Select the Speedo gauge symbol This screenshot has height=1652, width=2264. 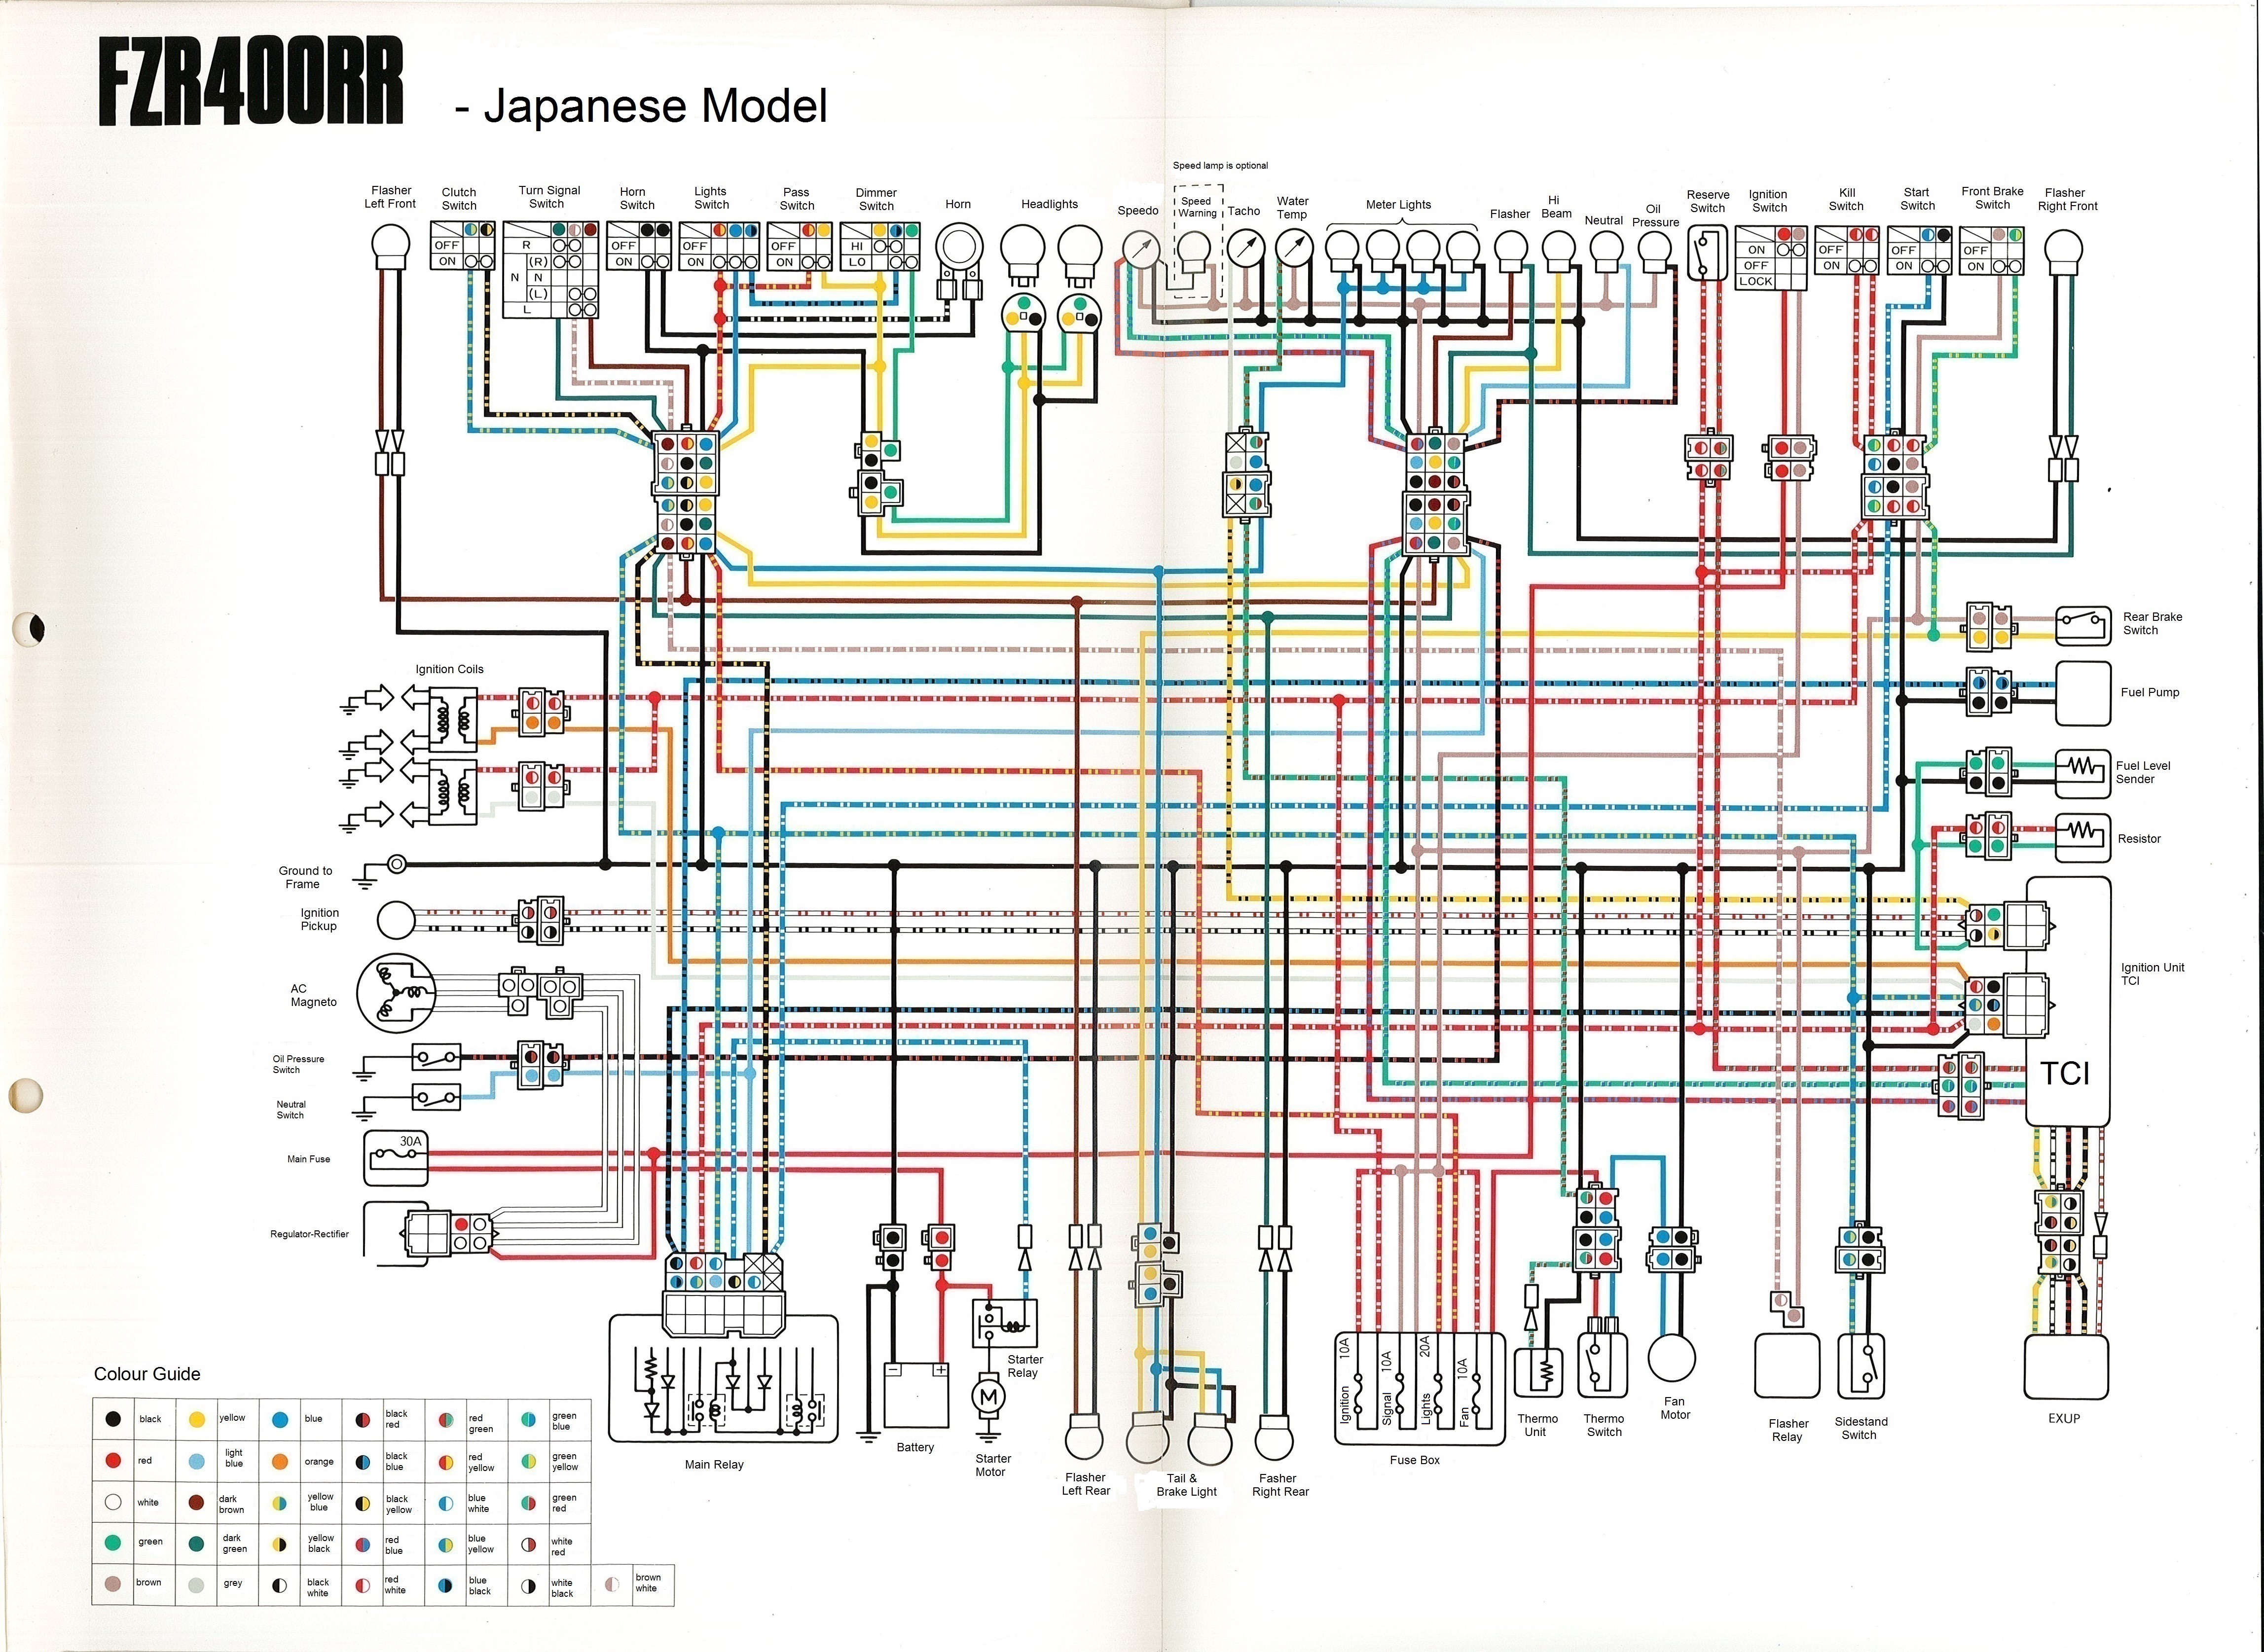pos(1141,249)
